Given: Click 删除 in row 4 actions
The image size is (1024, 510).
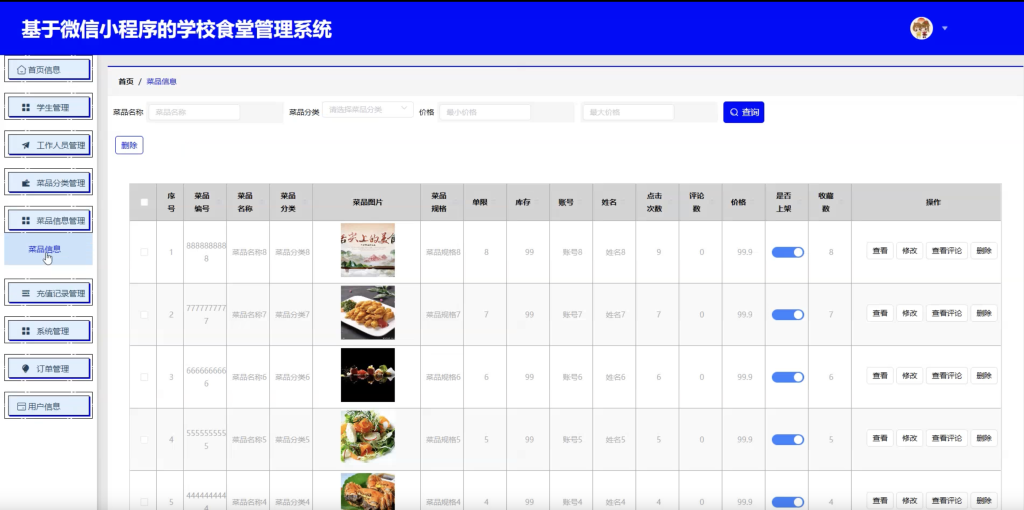Looking at the screenshot, I should pos(984,438).
